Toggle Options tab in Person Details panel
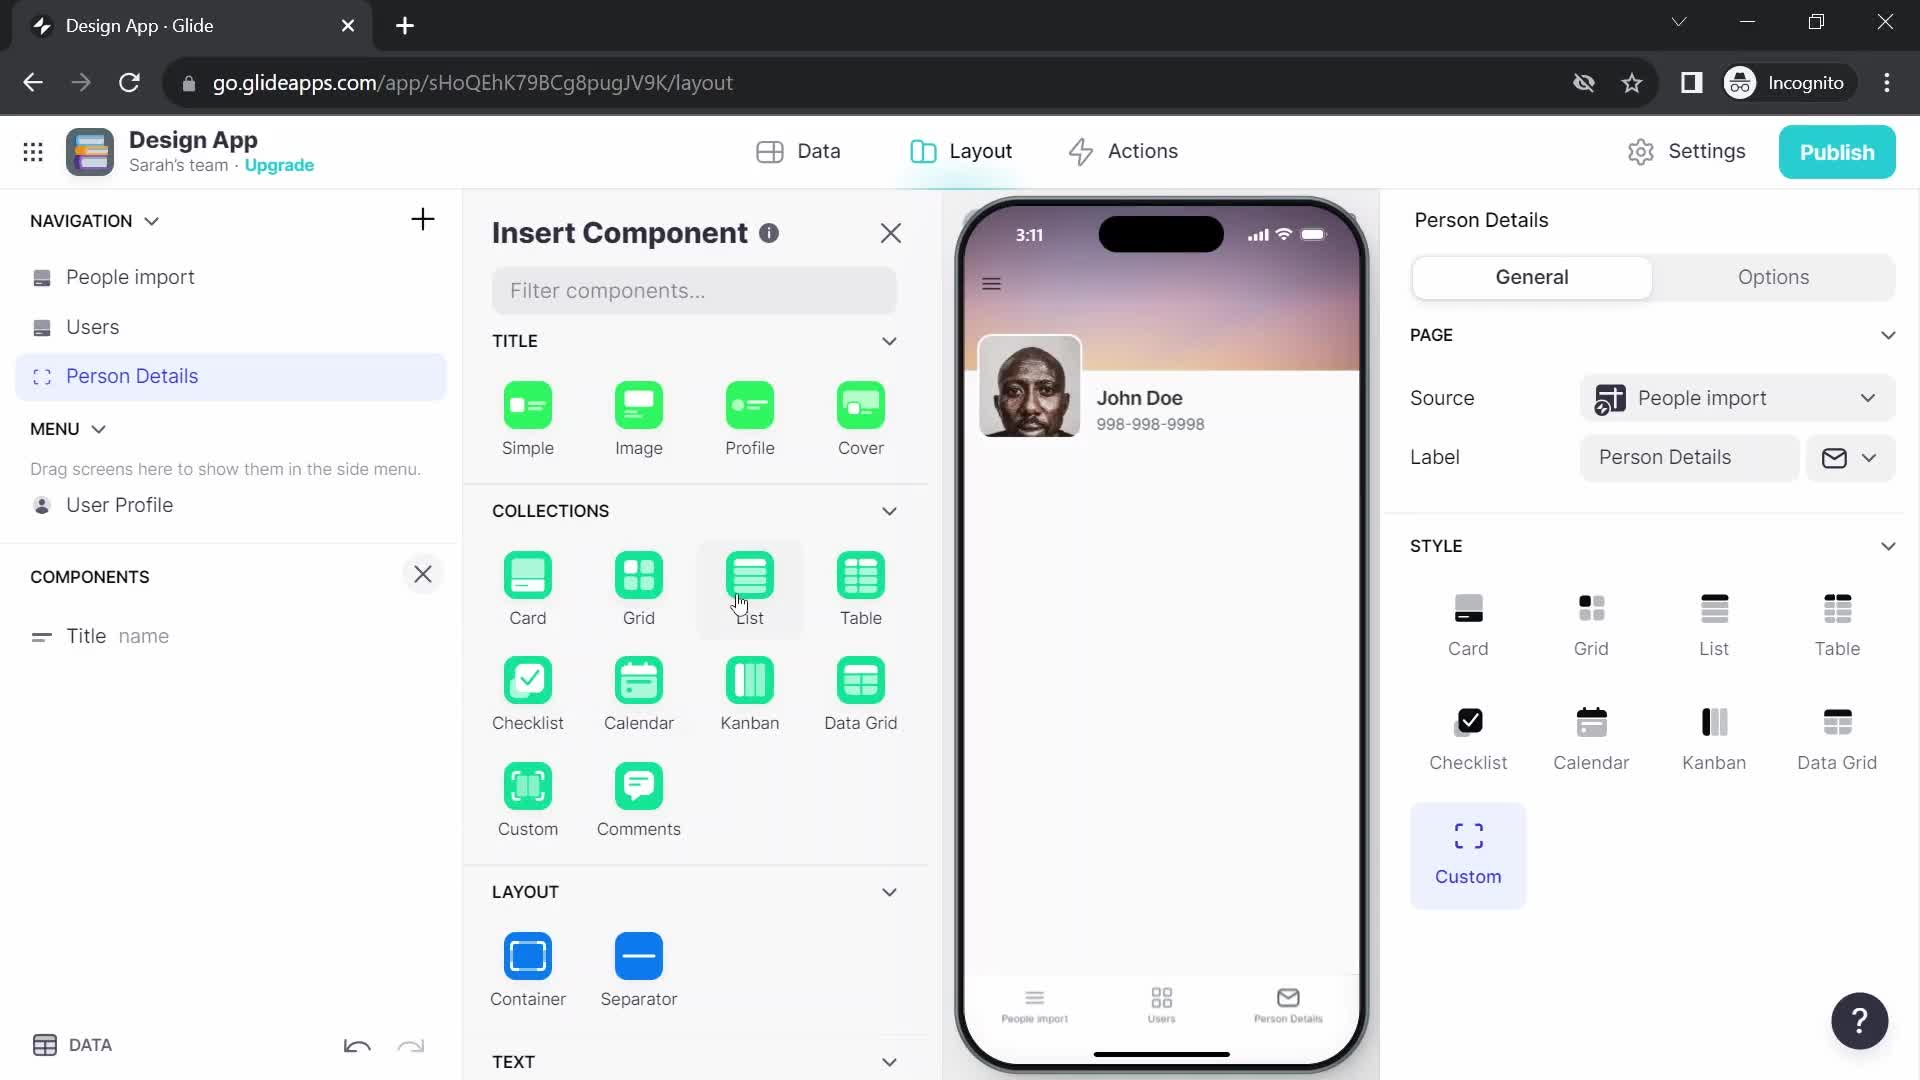1920x1080 pixels. (1774, 277)
